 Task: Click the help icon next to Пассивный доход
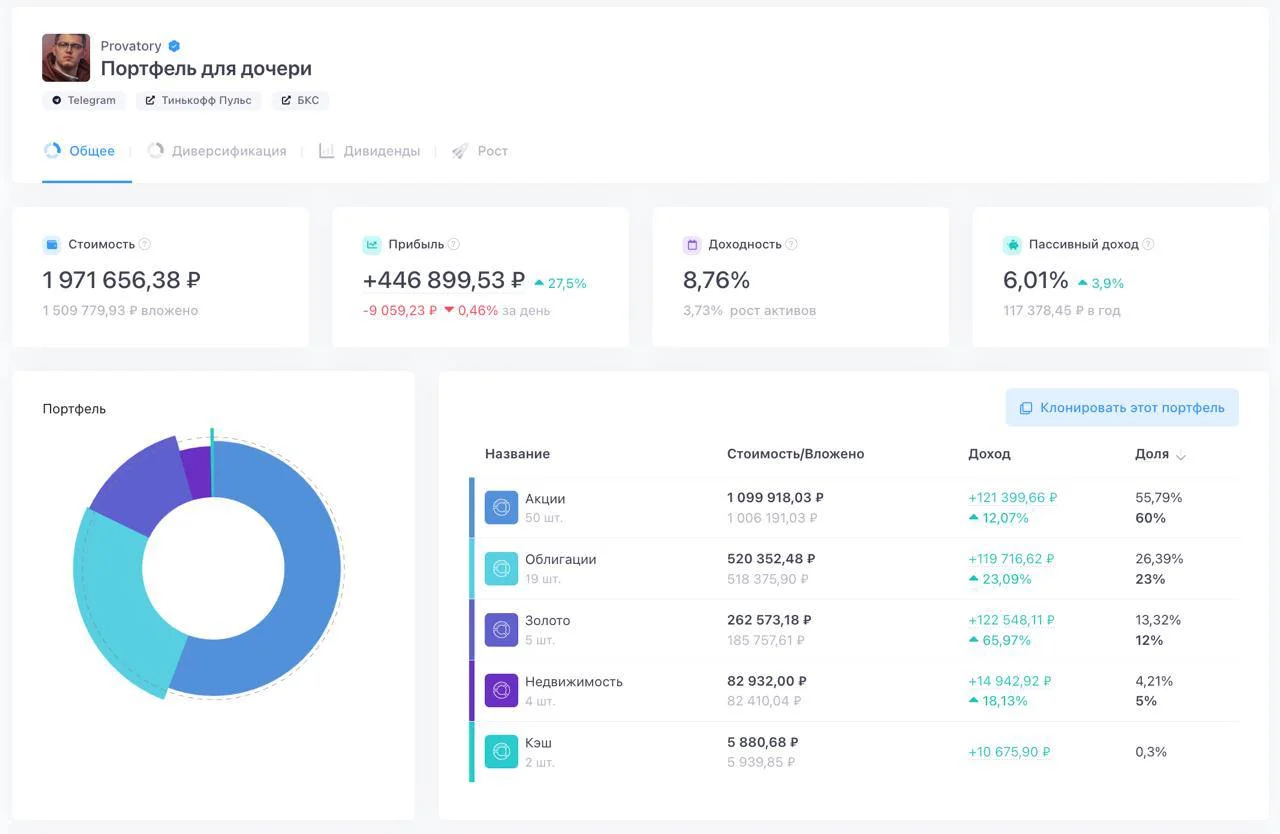click(x=1148, y=244)
